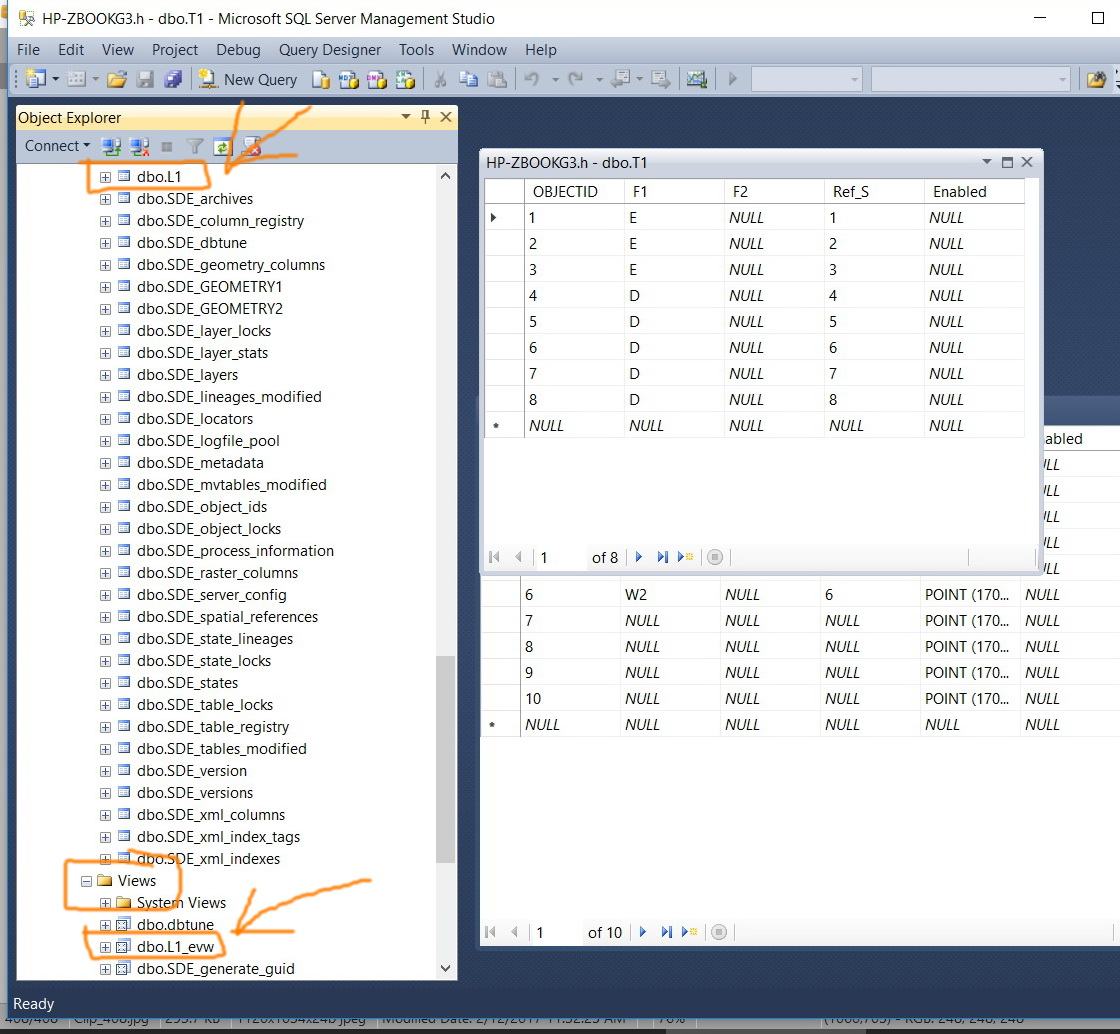
Task: Click the disconnect icon in Object Explorer
Action: [140, 146]
